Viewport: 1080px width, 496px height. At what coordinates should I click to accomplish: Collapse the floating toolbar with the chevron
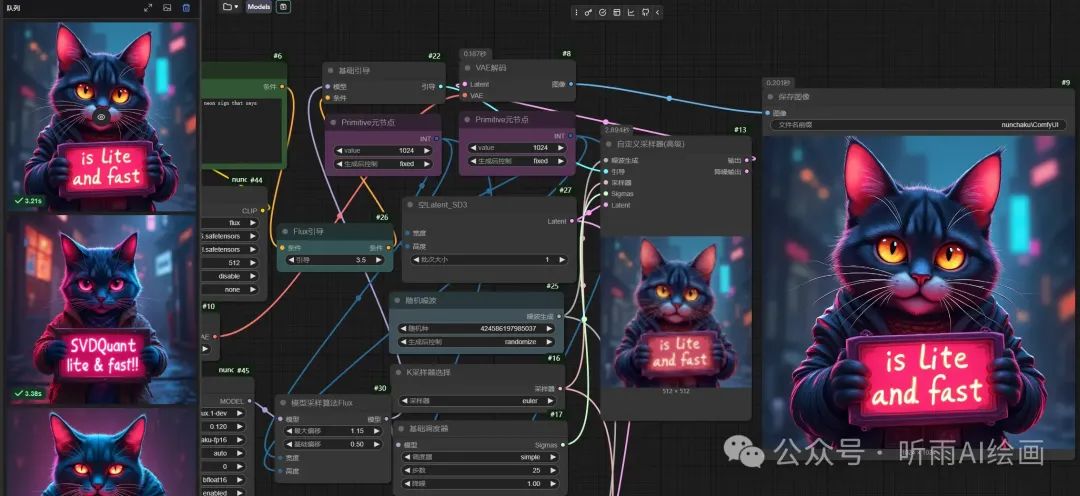point(657,12)
